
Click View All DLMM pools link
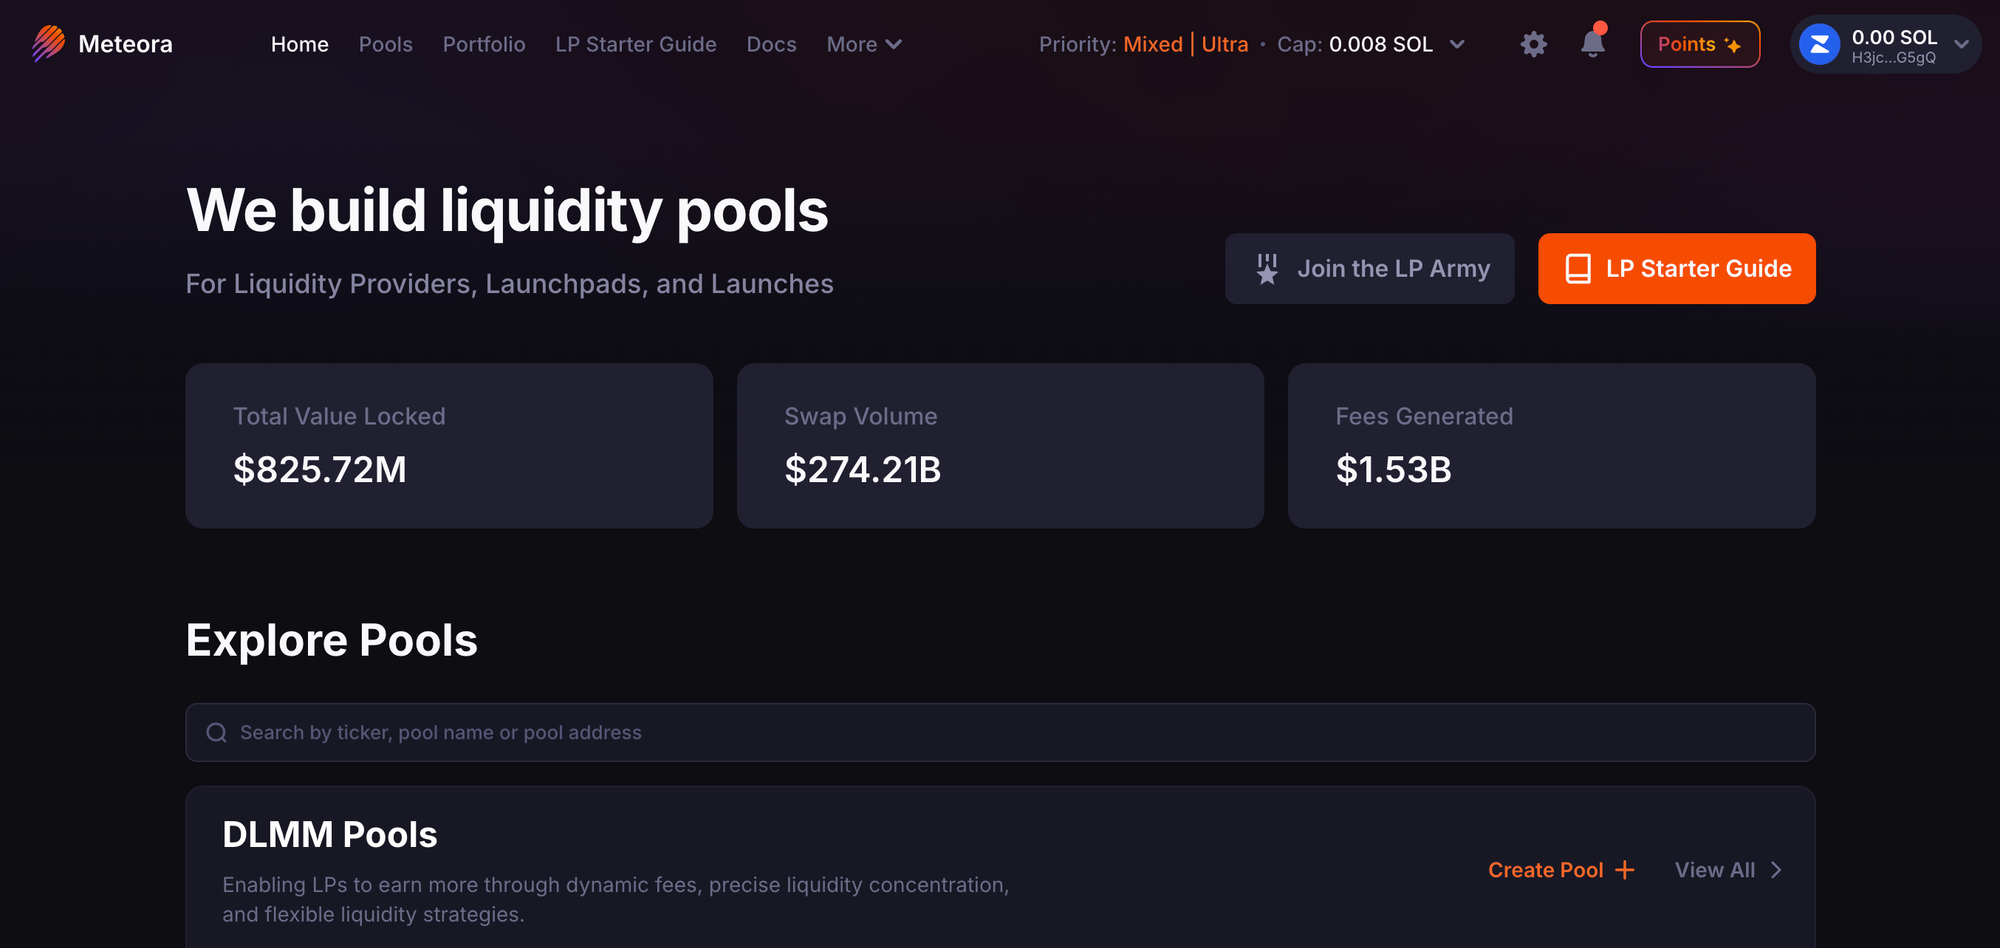[1728, 870]
